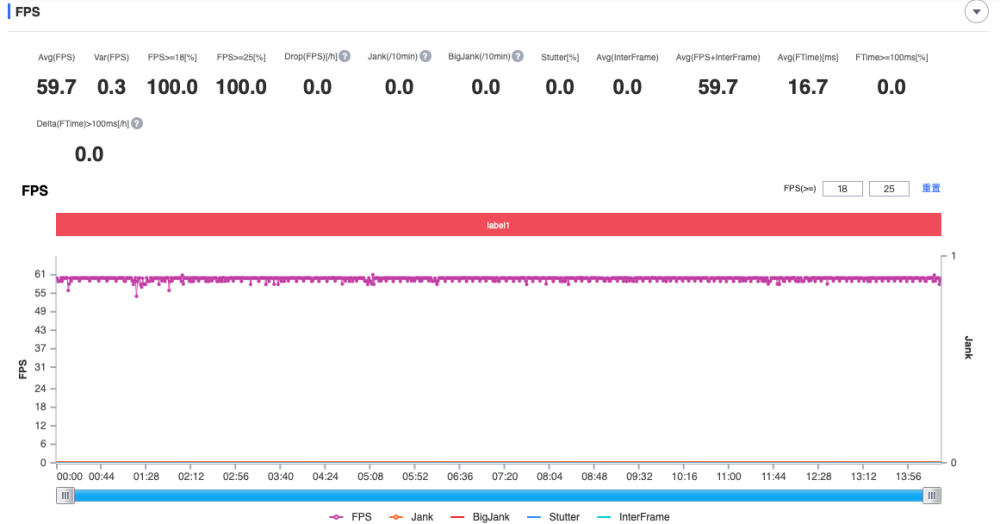
Task: Open help icon beside Delta(FTime)>100ms[/h]
Action: 136,123
